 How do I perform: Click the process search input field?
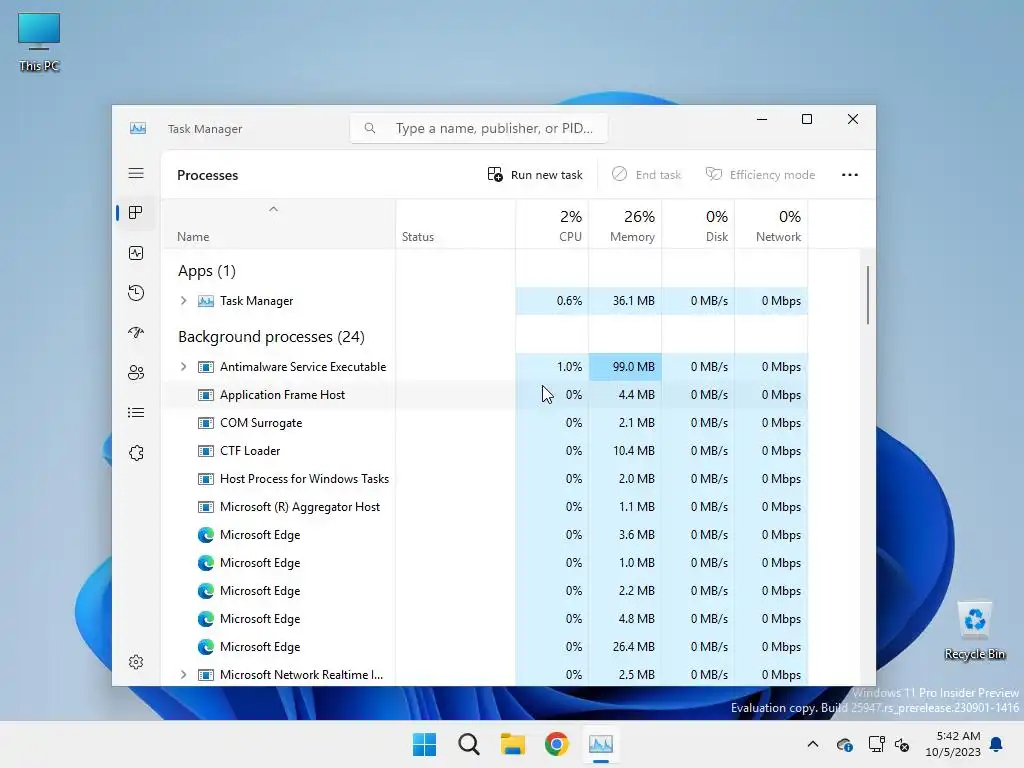pos(479,128)
